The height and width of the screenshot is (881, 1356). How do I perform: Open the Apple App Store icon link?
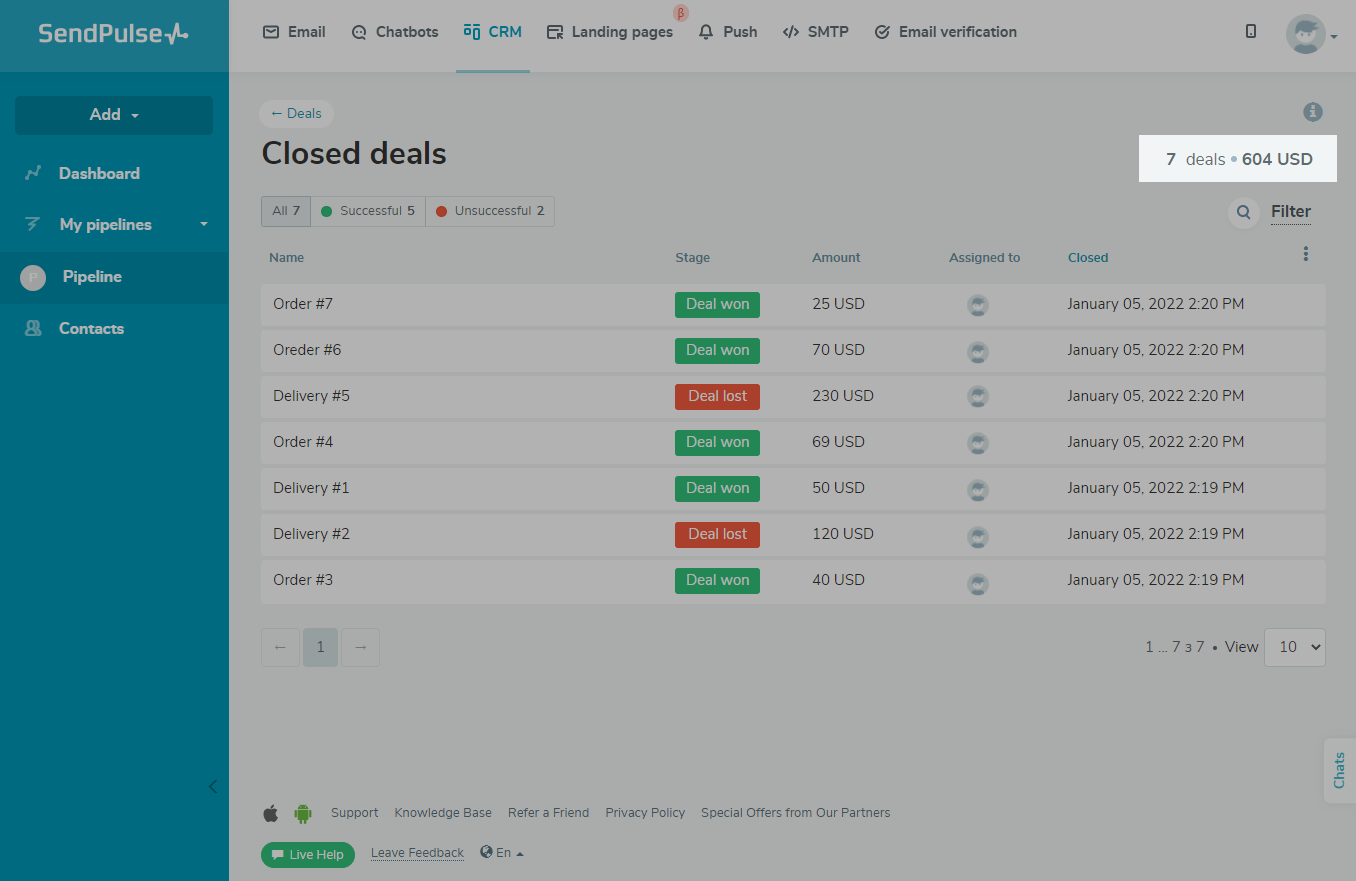click(271, 813)
